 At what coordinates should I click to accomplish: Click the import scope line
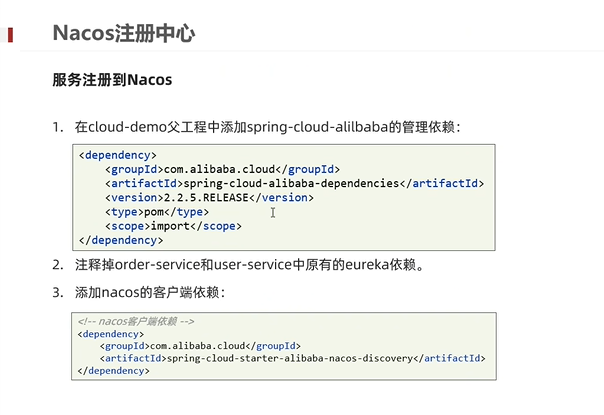(172, 226)
